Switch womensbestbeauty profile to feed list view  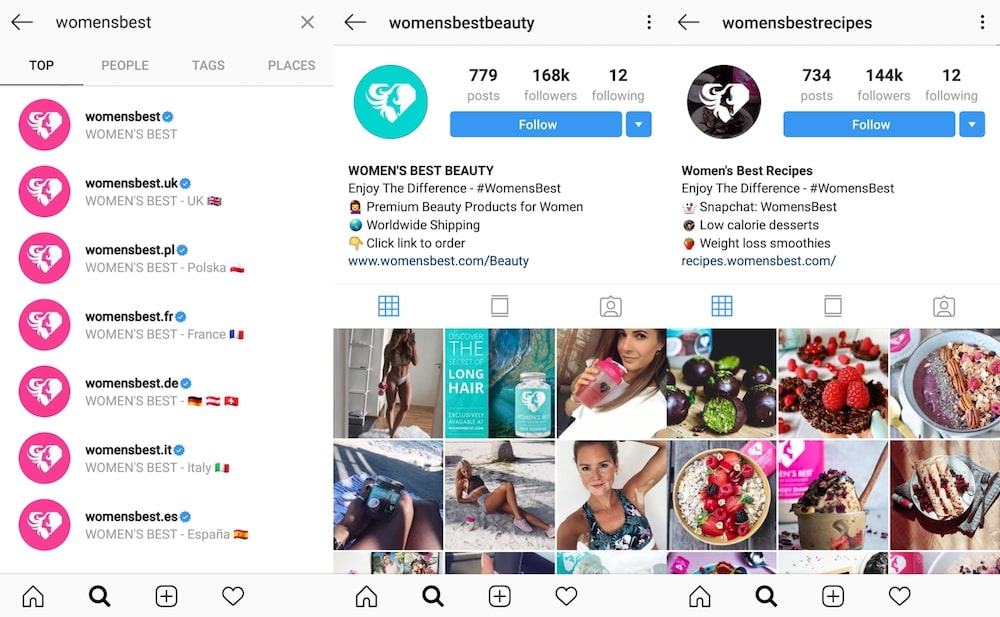pos(499,306)
